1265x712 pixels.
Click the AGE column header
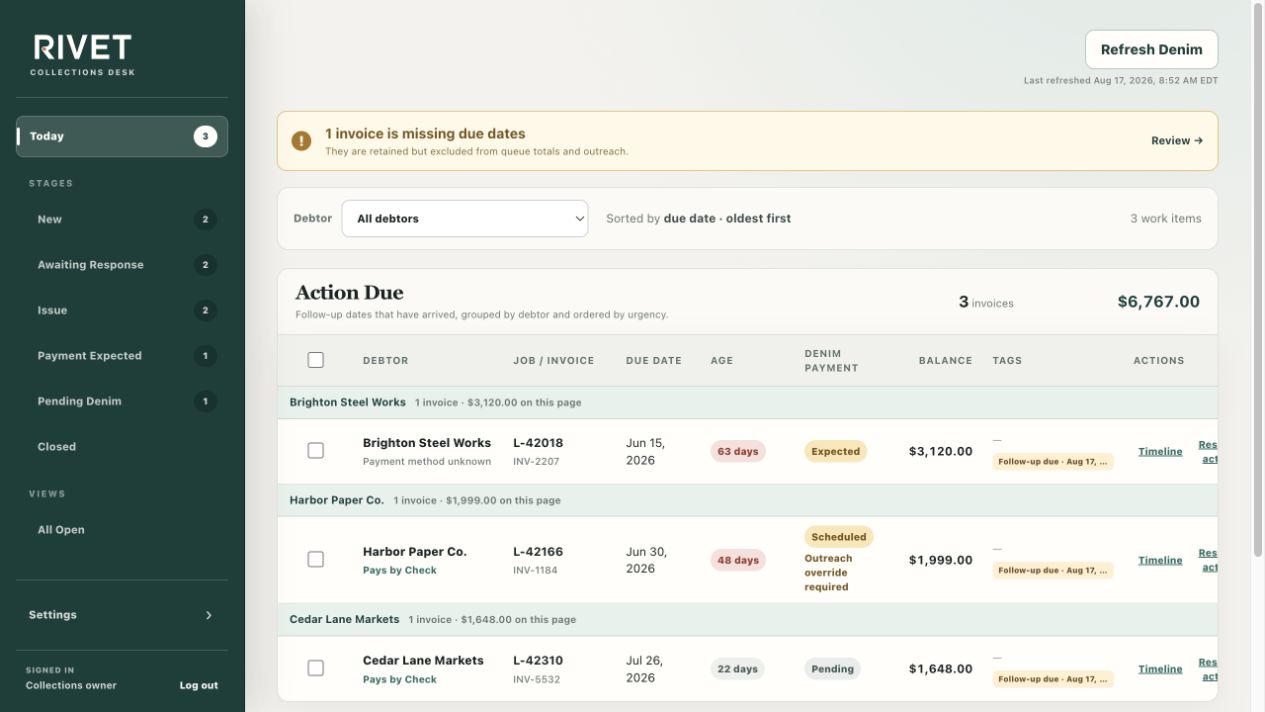(722, 361)
